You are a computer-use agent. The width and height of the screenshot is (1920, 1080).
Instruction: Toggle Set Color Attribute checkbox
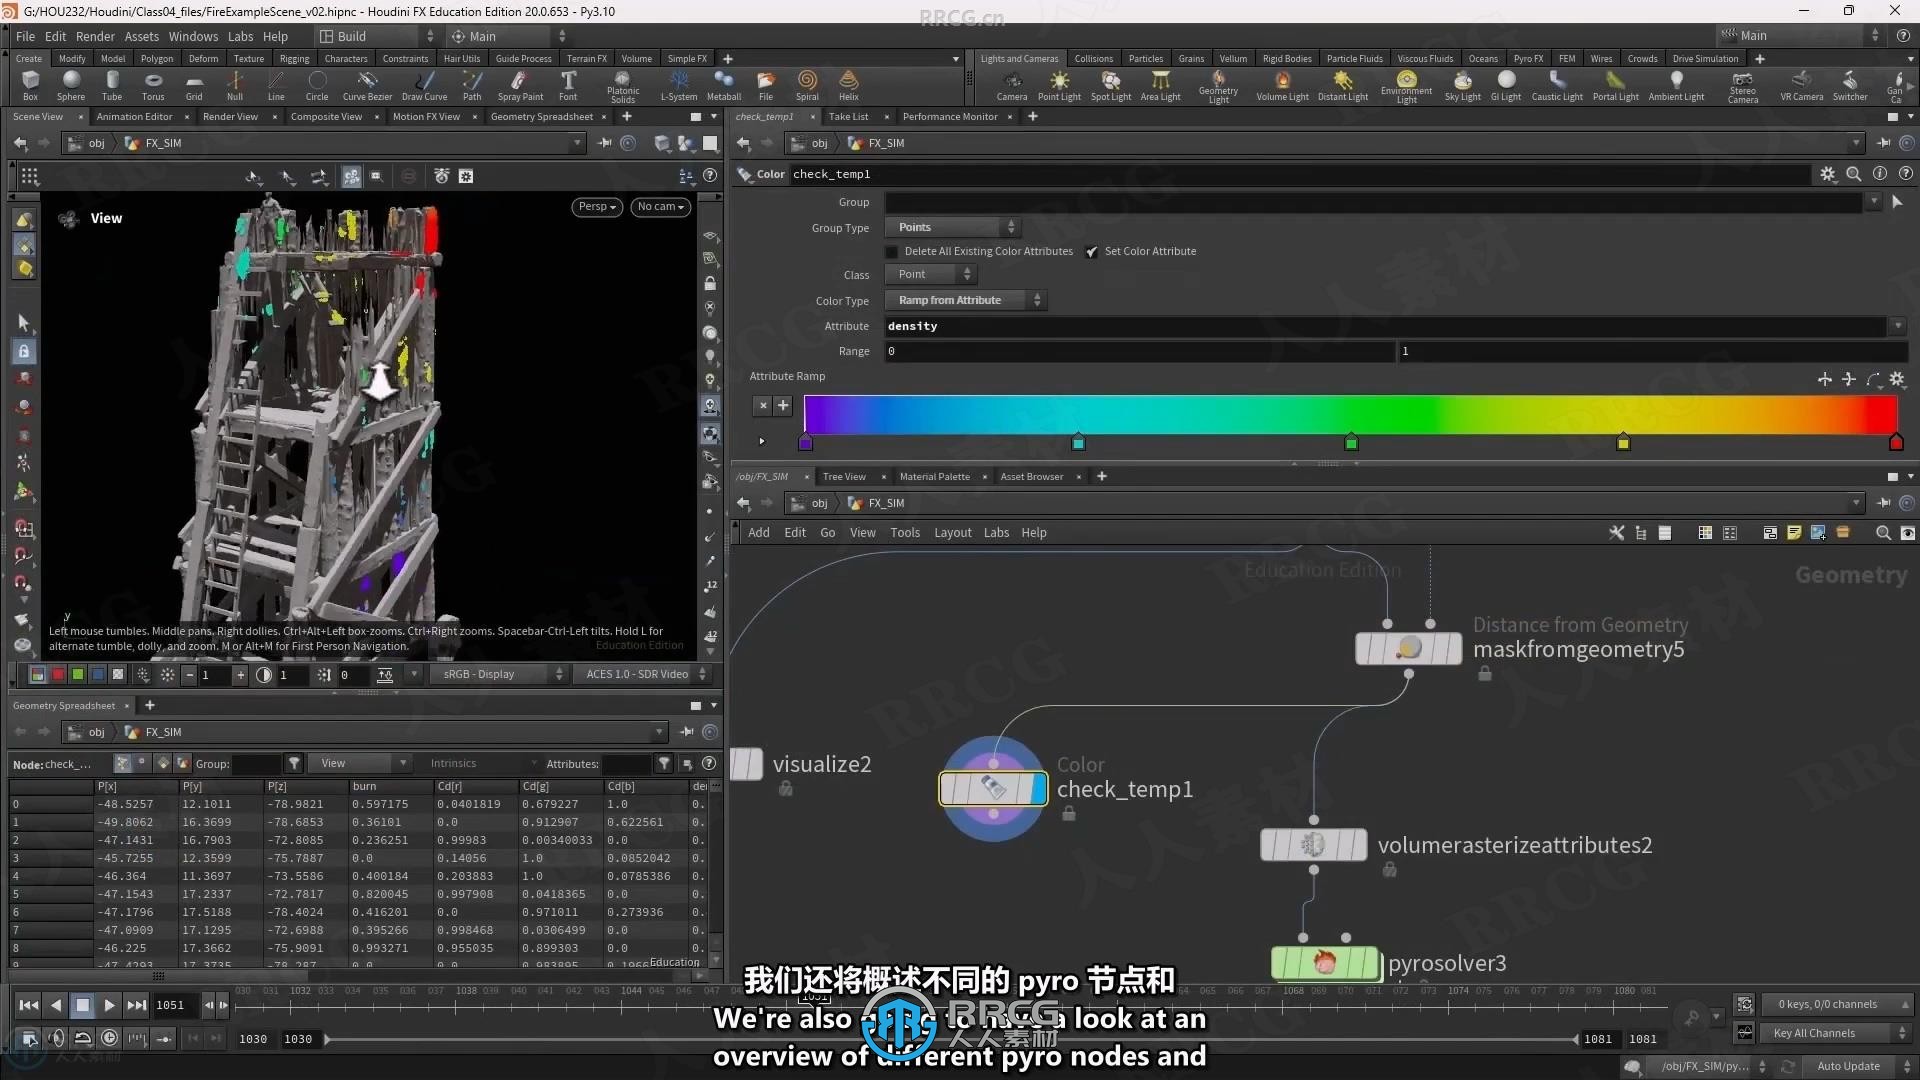coord(1092,252)
